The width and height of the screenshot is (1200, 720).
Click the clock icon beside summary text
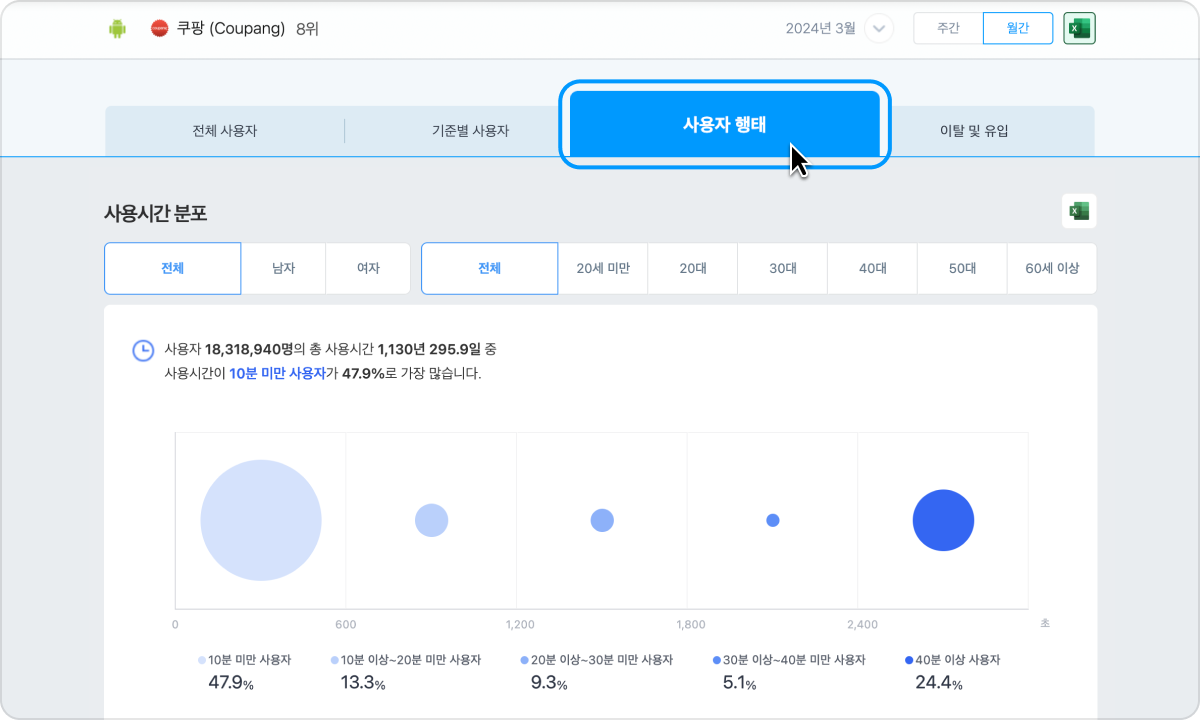pos(144,350)
